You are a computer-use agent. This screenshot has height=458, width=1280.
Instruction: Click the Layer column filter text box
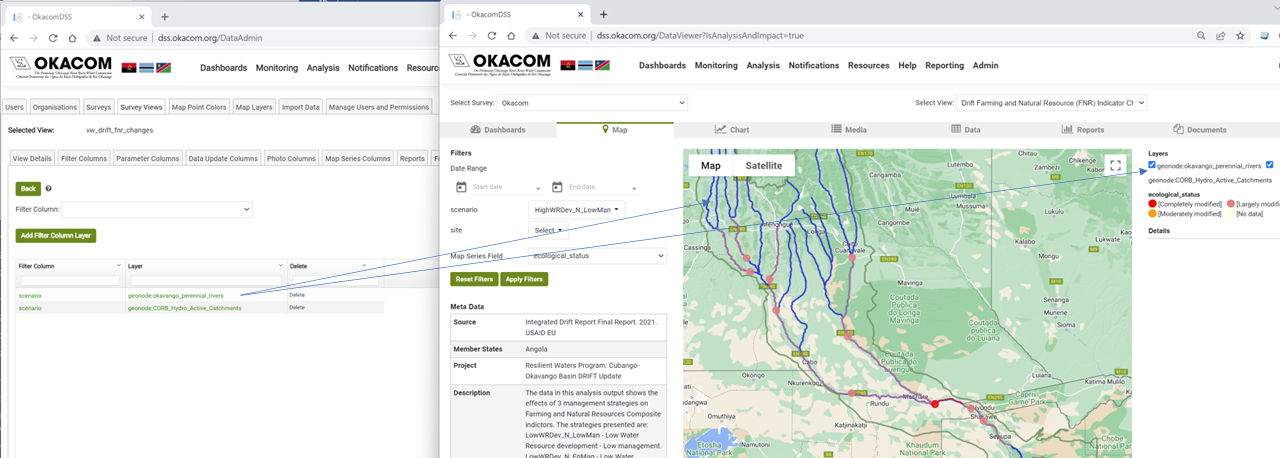[205, 281]
